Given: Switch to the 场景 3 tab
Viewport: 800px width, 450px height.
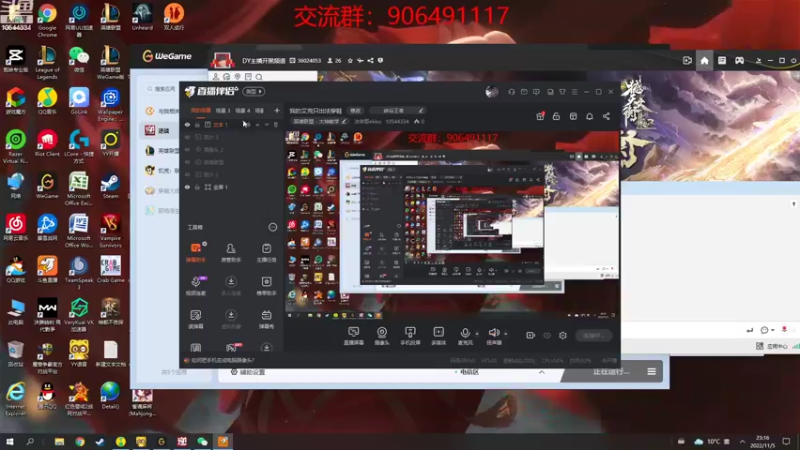Looking at the screenshot, I should [x=222, y=110].
